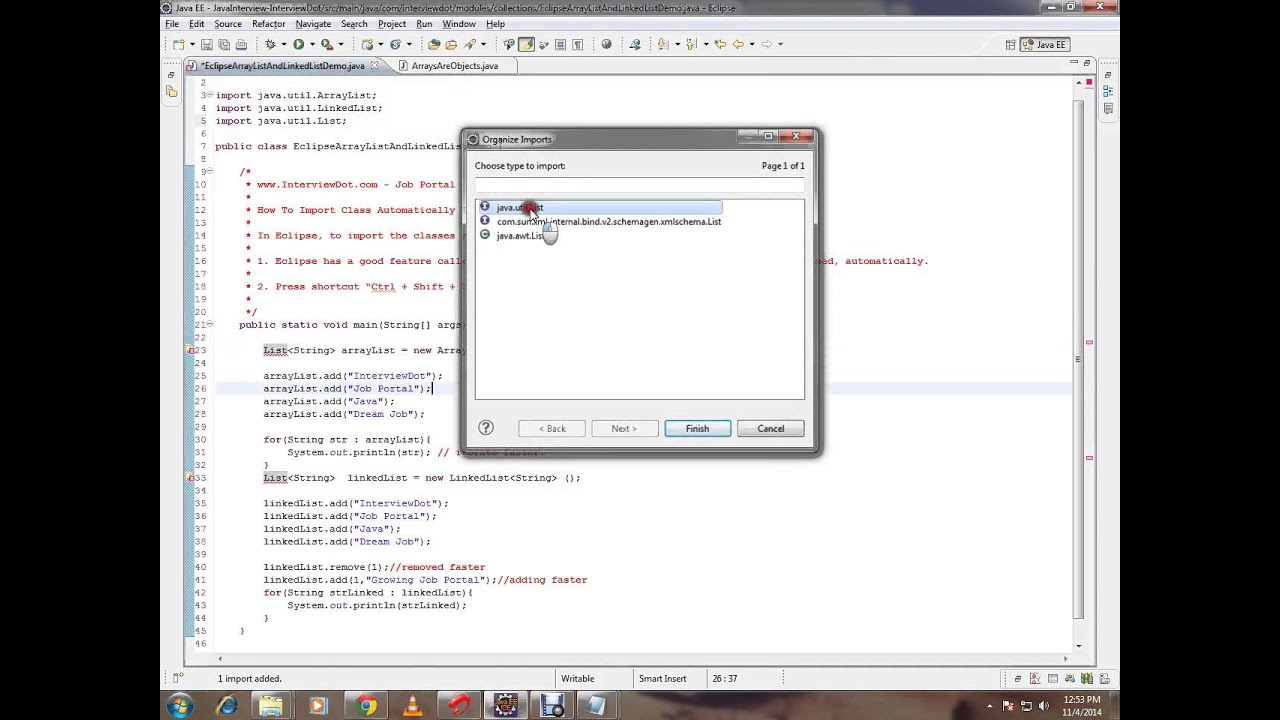Viewport: 1280px width, 720px height.
Task: Click the Finish button
Action: tap(697, 429)
